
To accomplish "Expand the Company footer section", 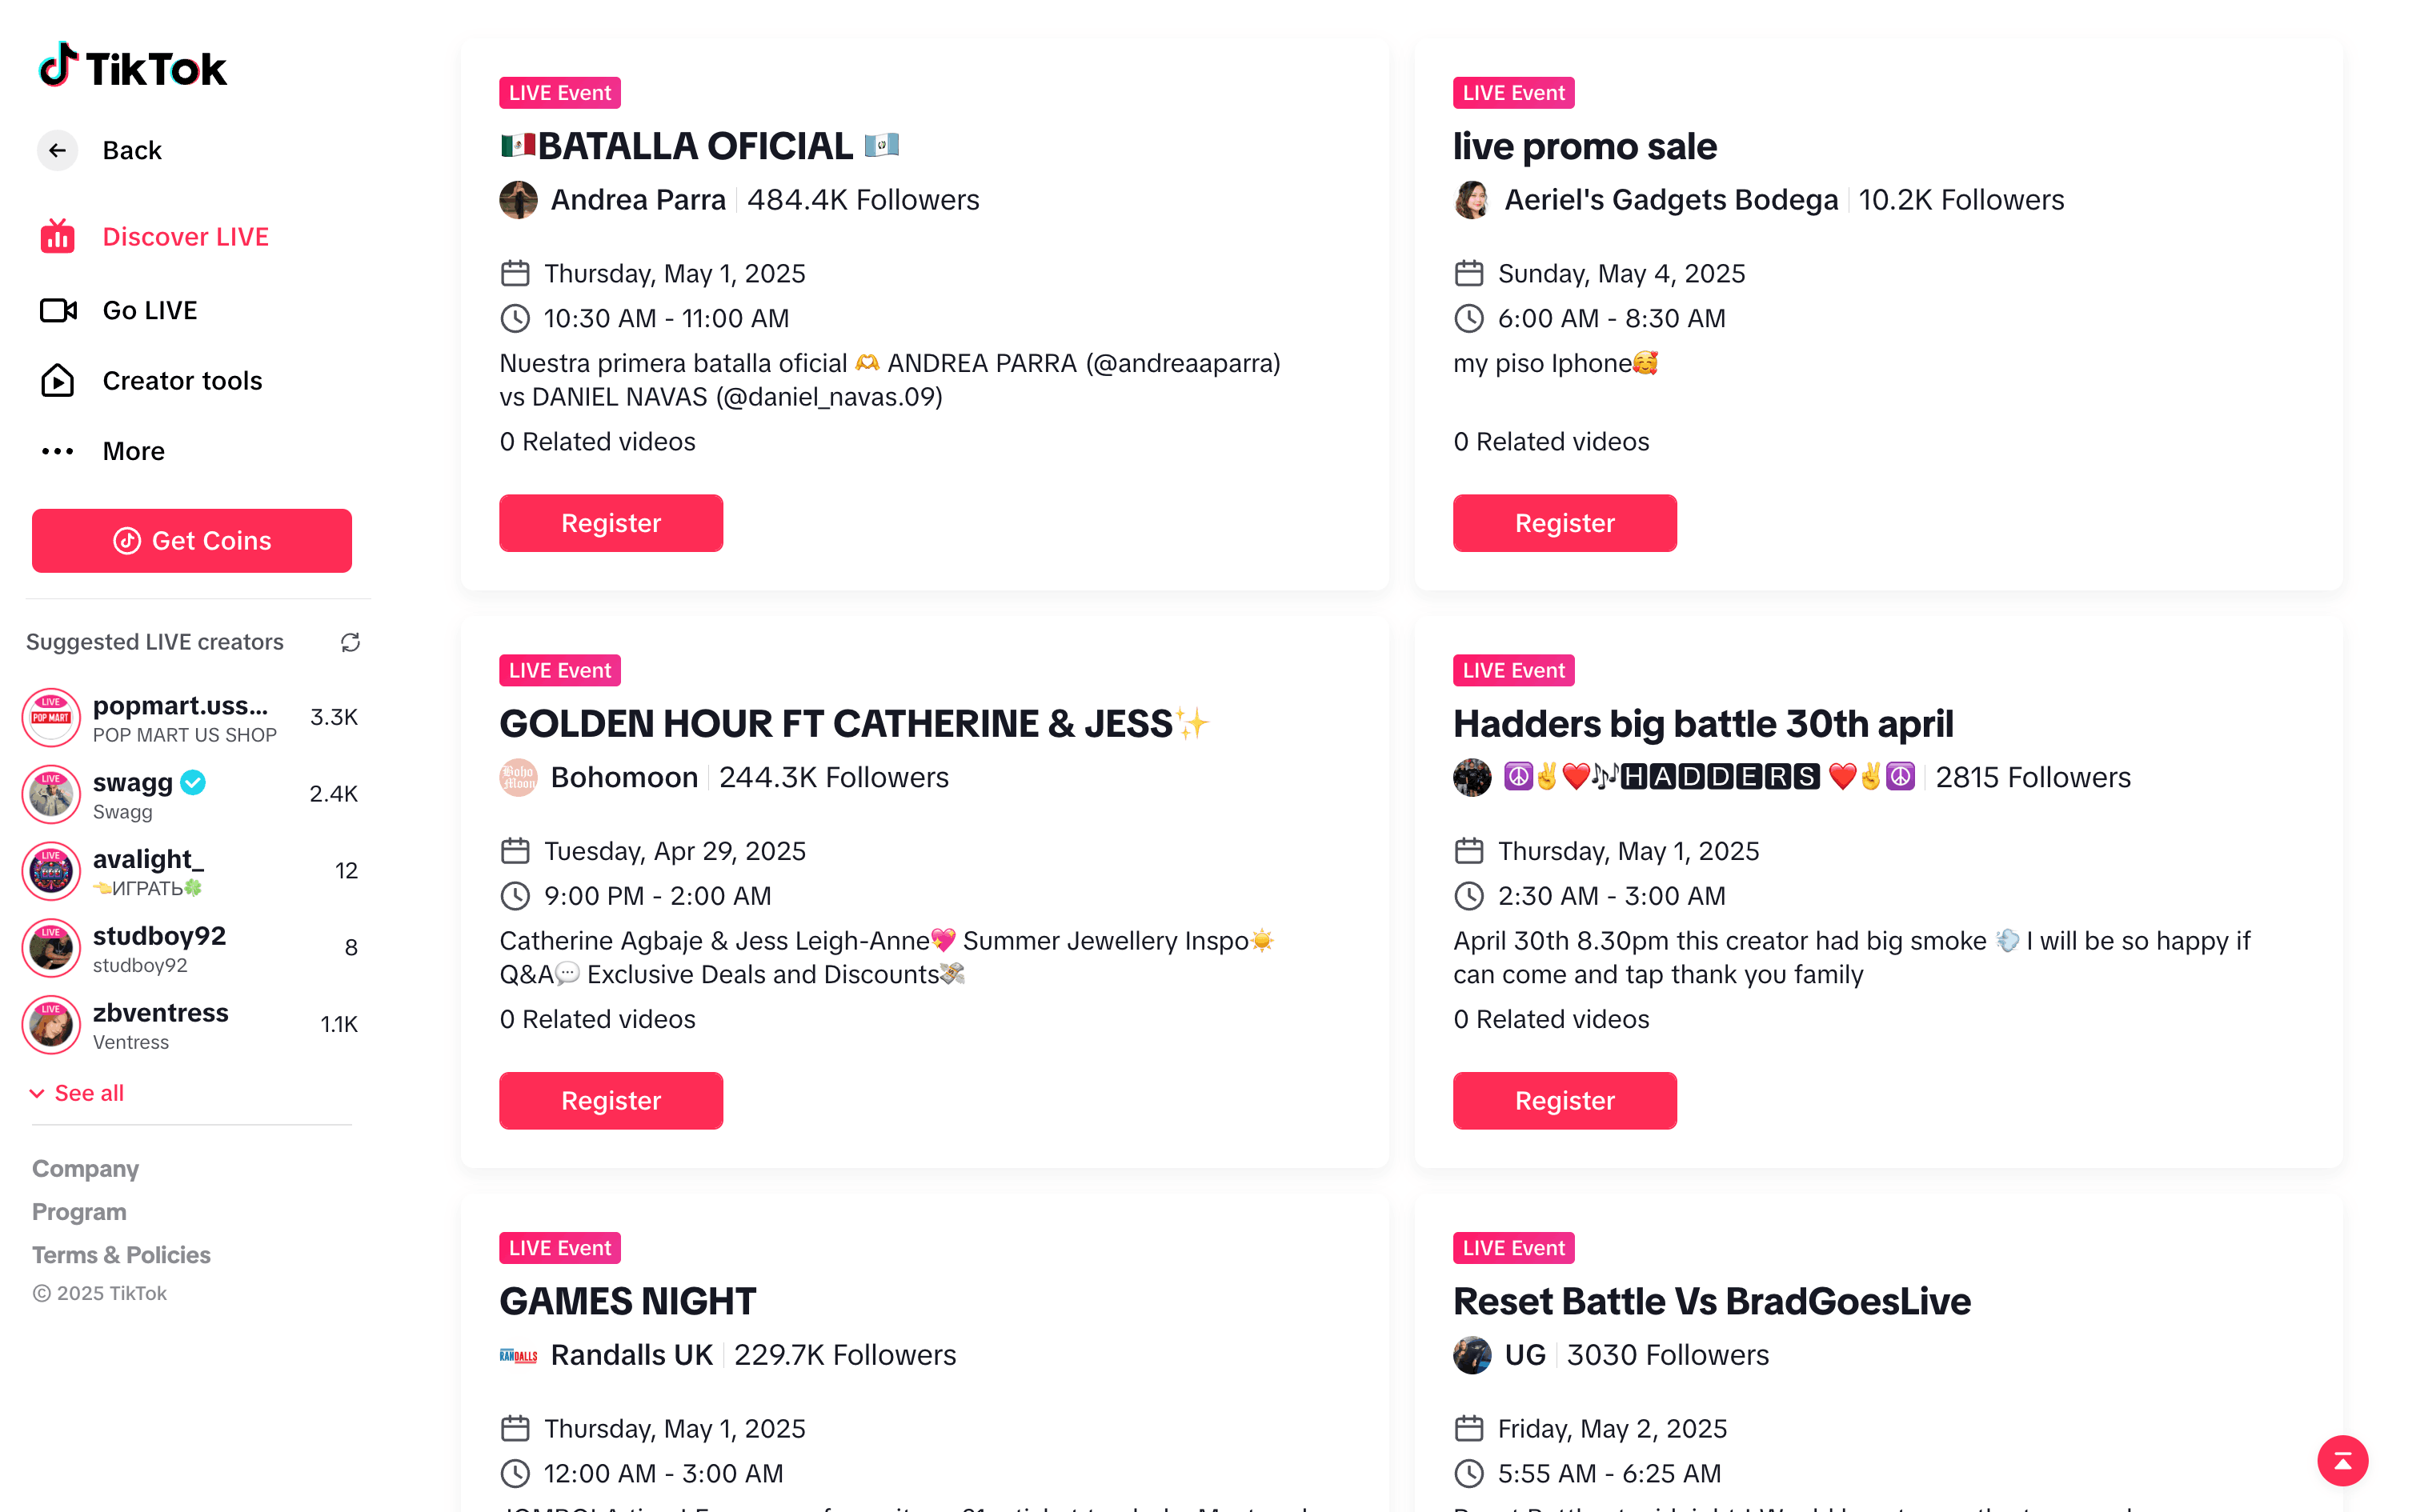I will coord(85,1169).
